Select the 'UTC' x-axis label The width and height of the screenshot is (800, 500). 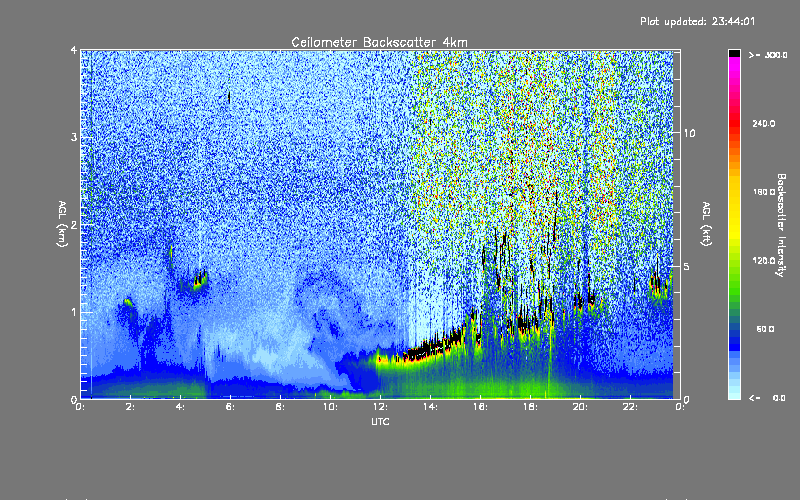(380, 421)
